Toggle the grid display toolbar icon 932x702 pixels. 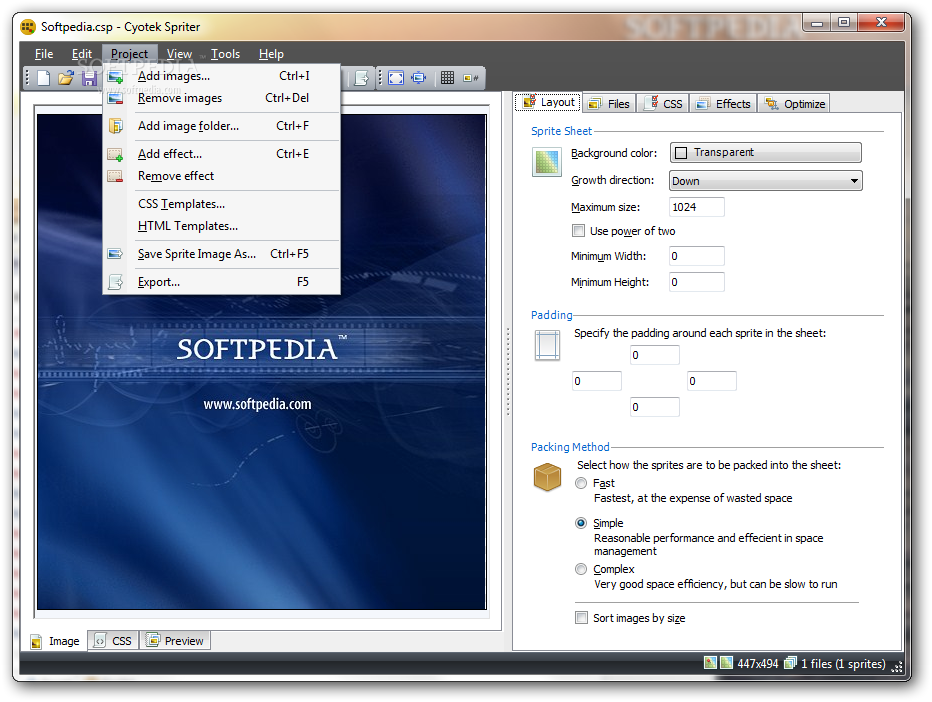point(448,78)
